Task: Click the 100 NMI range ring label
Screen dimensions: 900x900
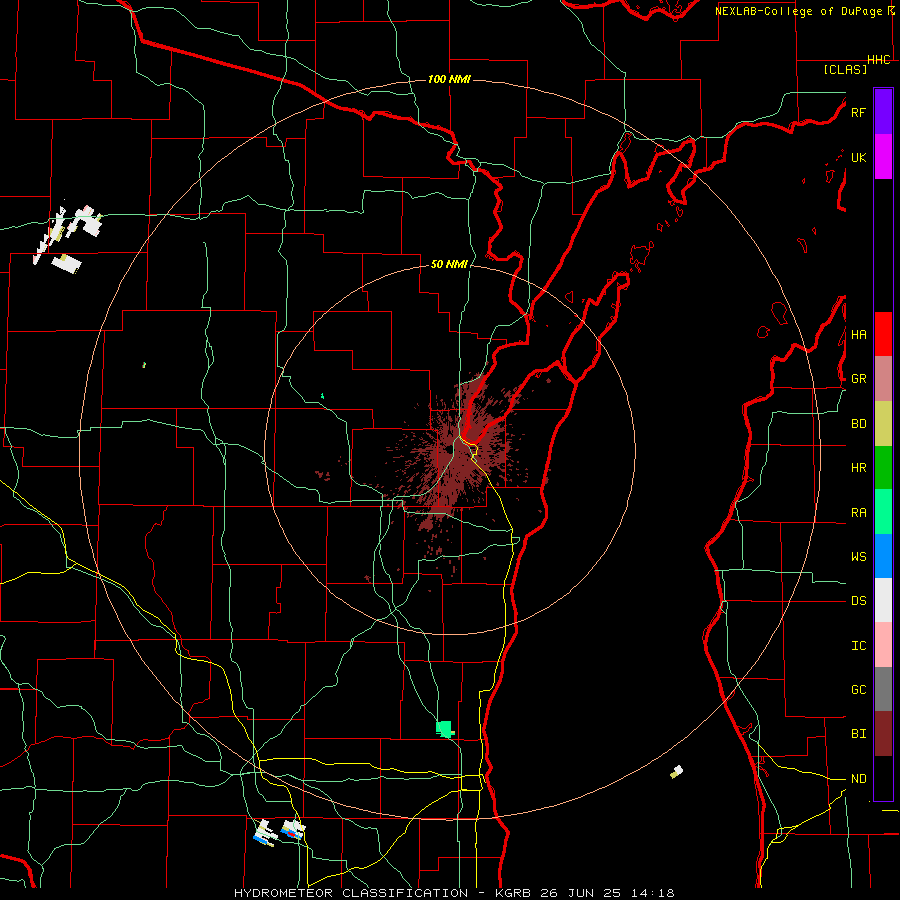Action: tap(449, 79)
